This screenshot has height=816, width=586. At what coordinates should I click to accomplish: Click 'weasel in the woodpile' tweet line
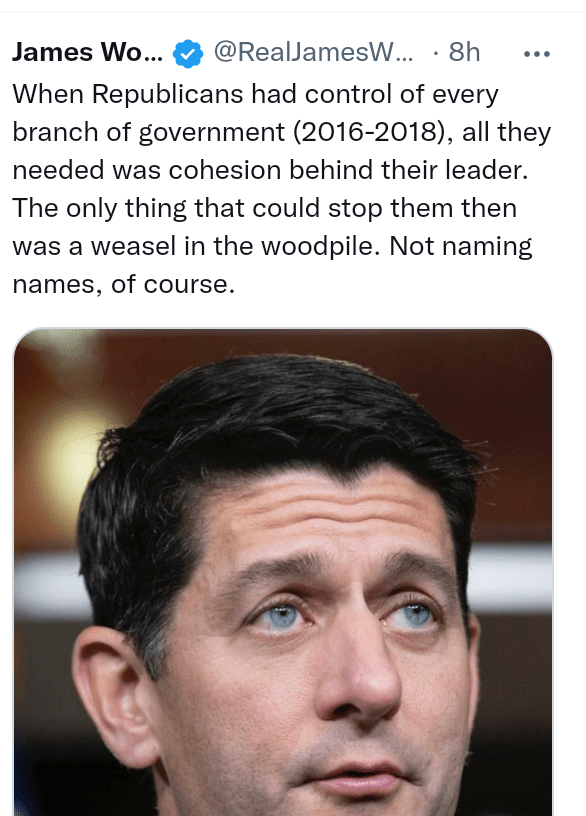tap(272, 246)
